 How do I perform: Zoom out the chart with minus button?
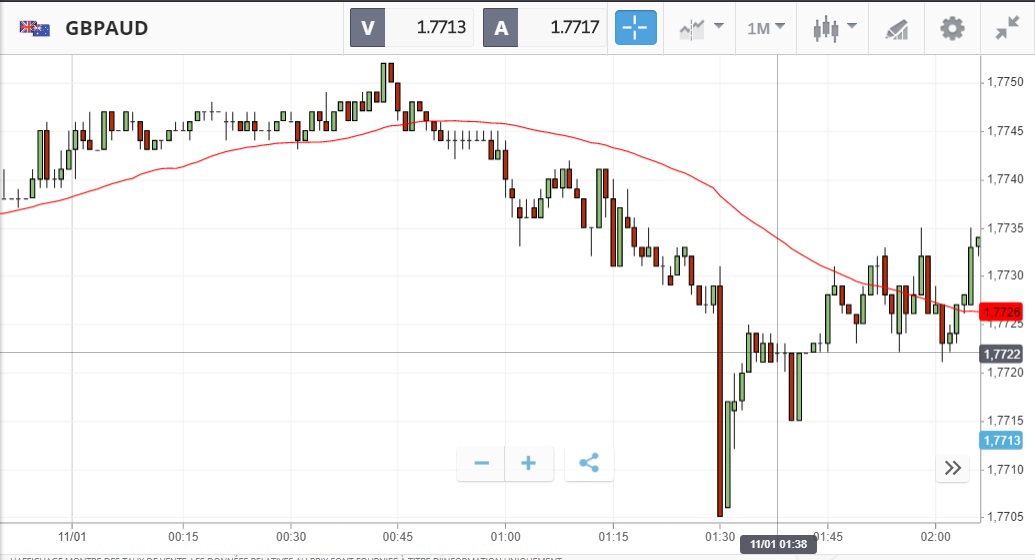[482, 464]
